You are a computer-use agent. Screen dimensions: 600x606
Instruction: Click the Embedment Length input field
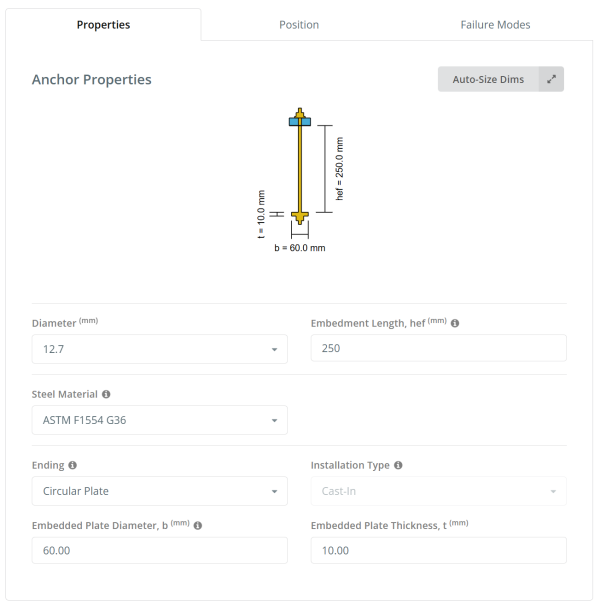pyautogui.click(x=438, y=348)
